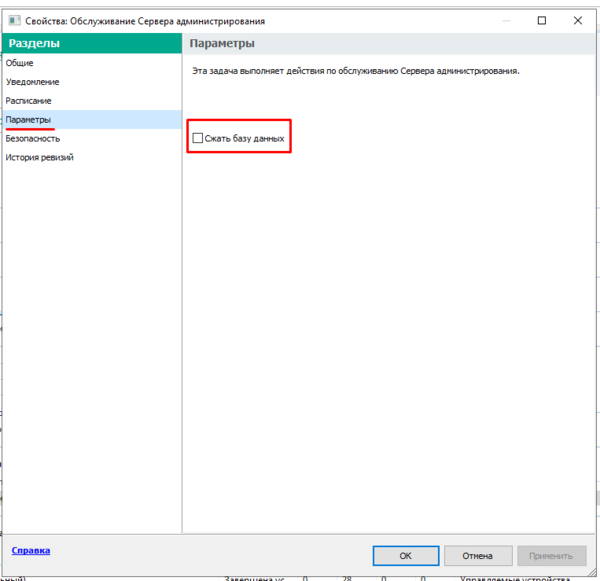Click the Отмена button
Image resolution: width=600 pixels, height=581 pixels.
[x=478, y=555]
